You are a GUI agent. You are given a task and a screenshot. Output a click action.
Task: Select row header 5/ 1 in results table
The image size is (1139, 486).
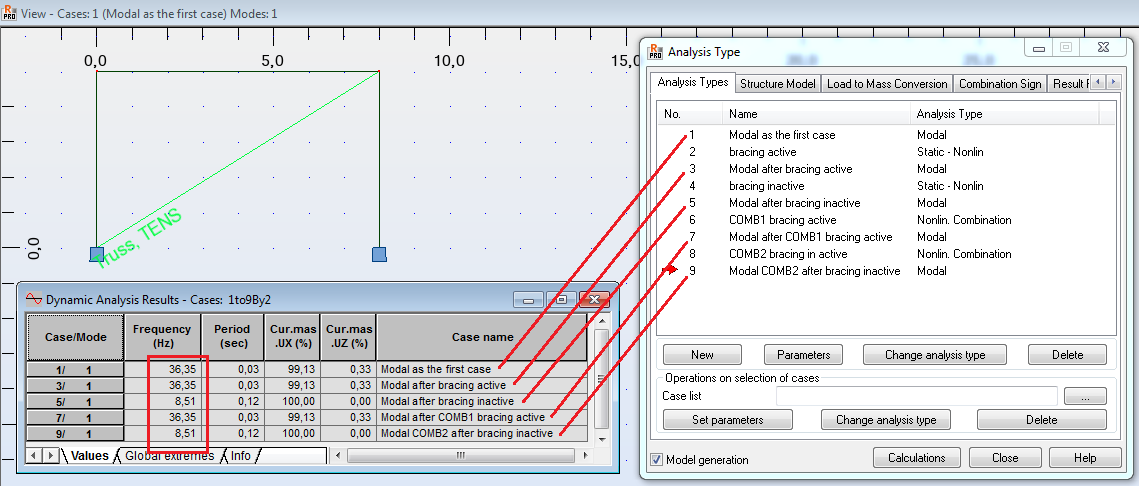click(x=76, y=401)
